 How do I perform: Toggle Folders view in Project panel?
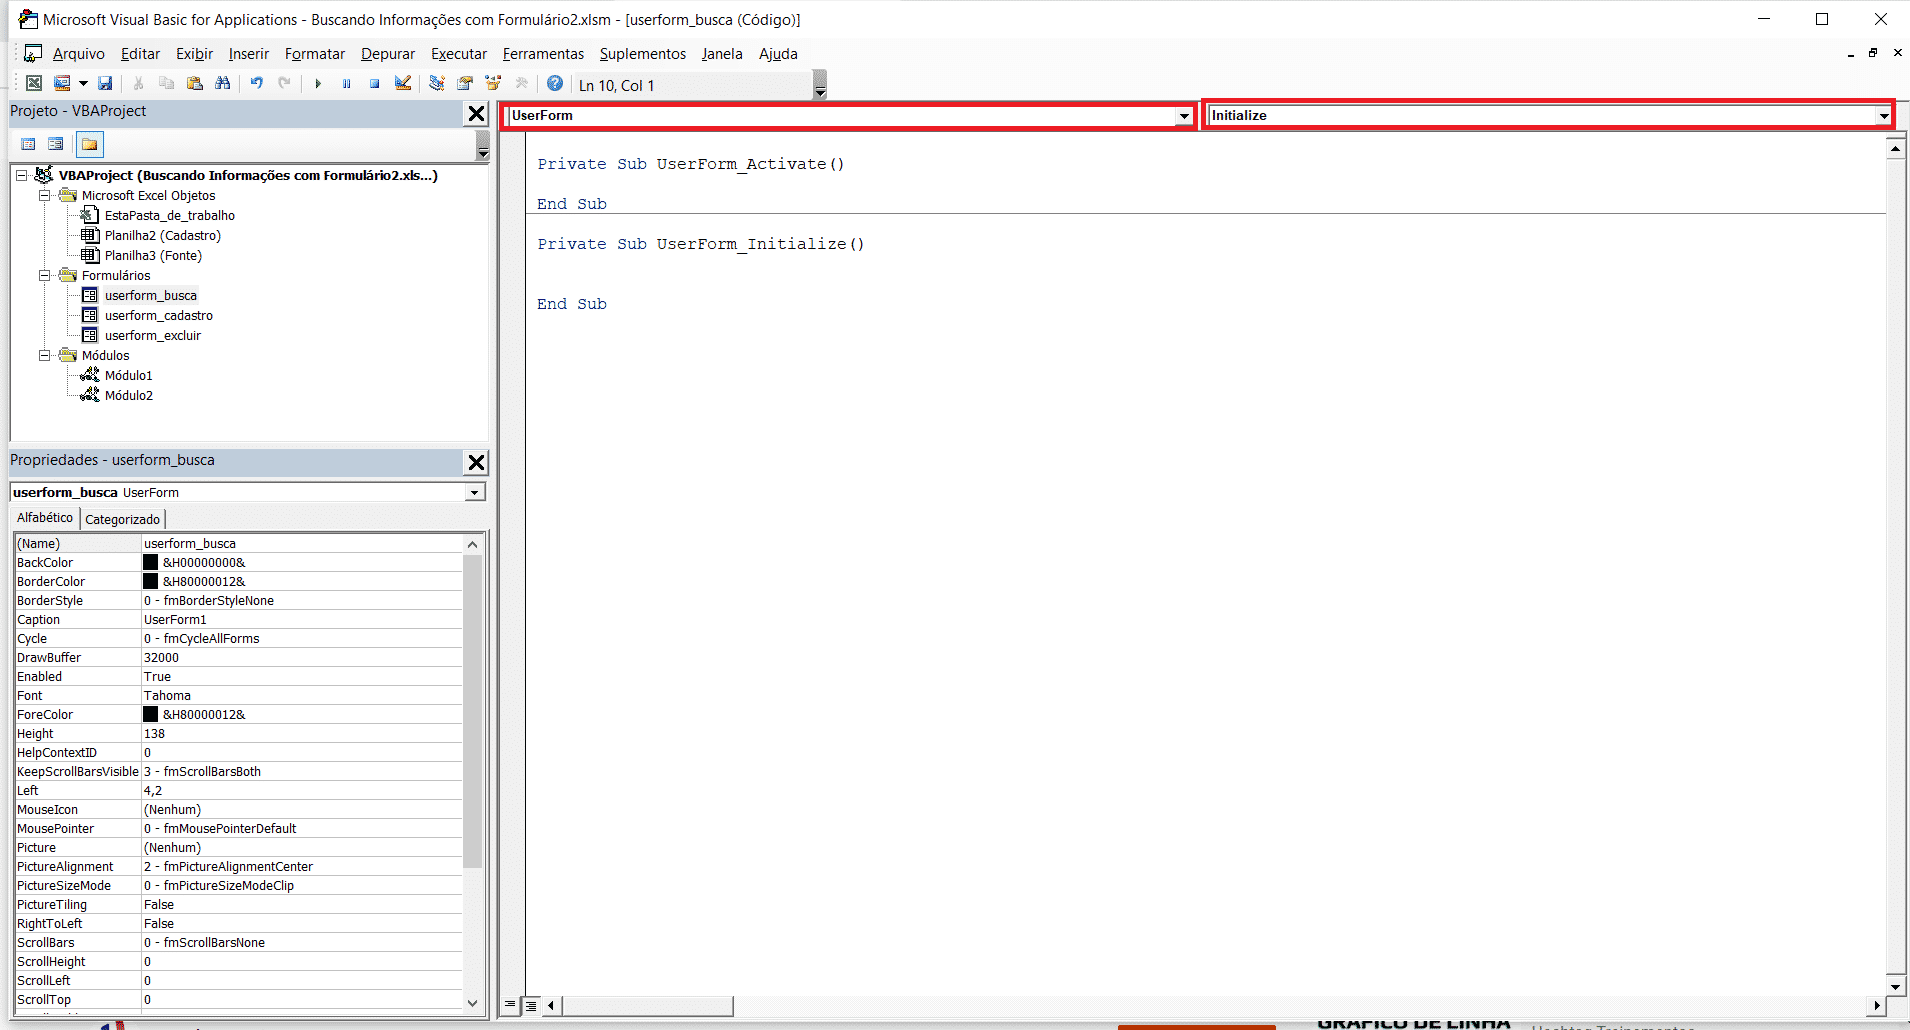pyautogui.click(x=90, y=145)
